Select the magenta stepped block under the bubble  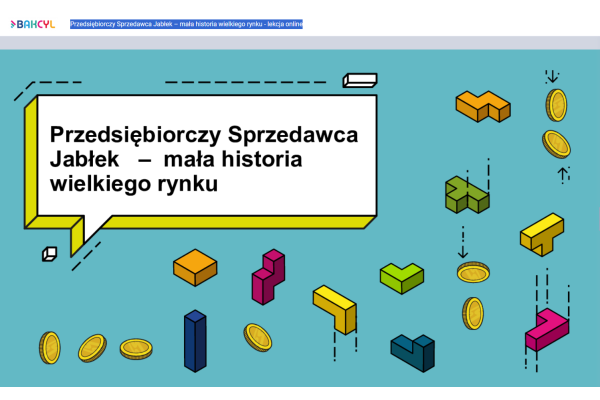click(x=267, y=277)
